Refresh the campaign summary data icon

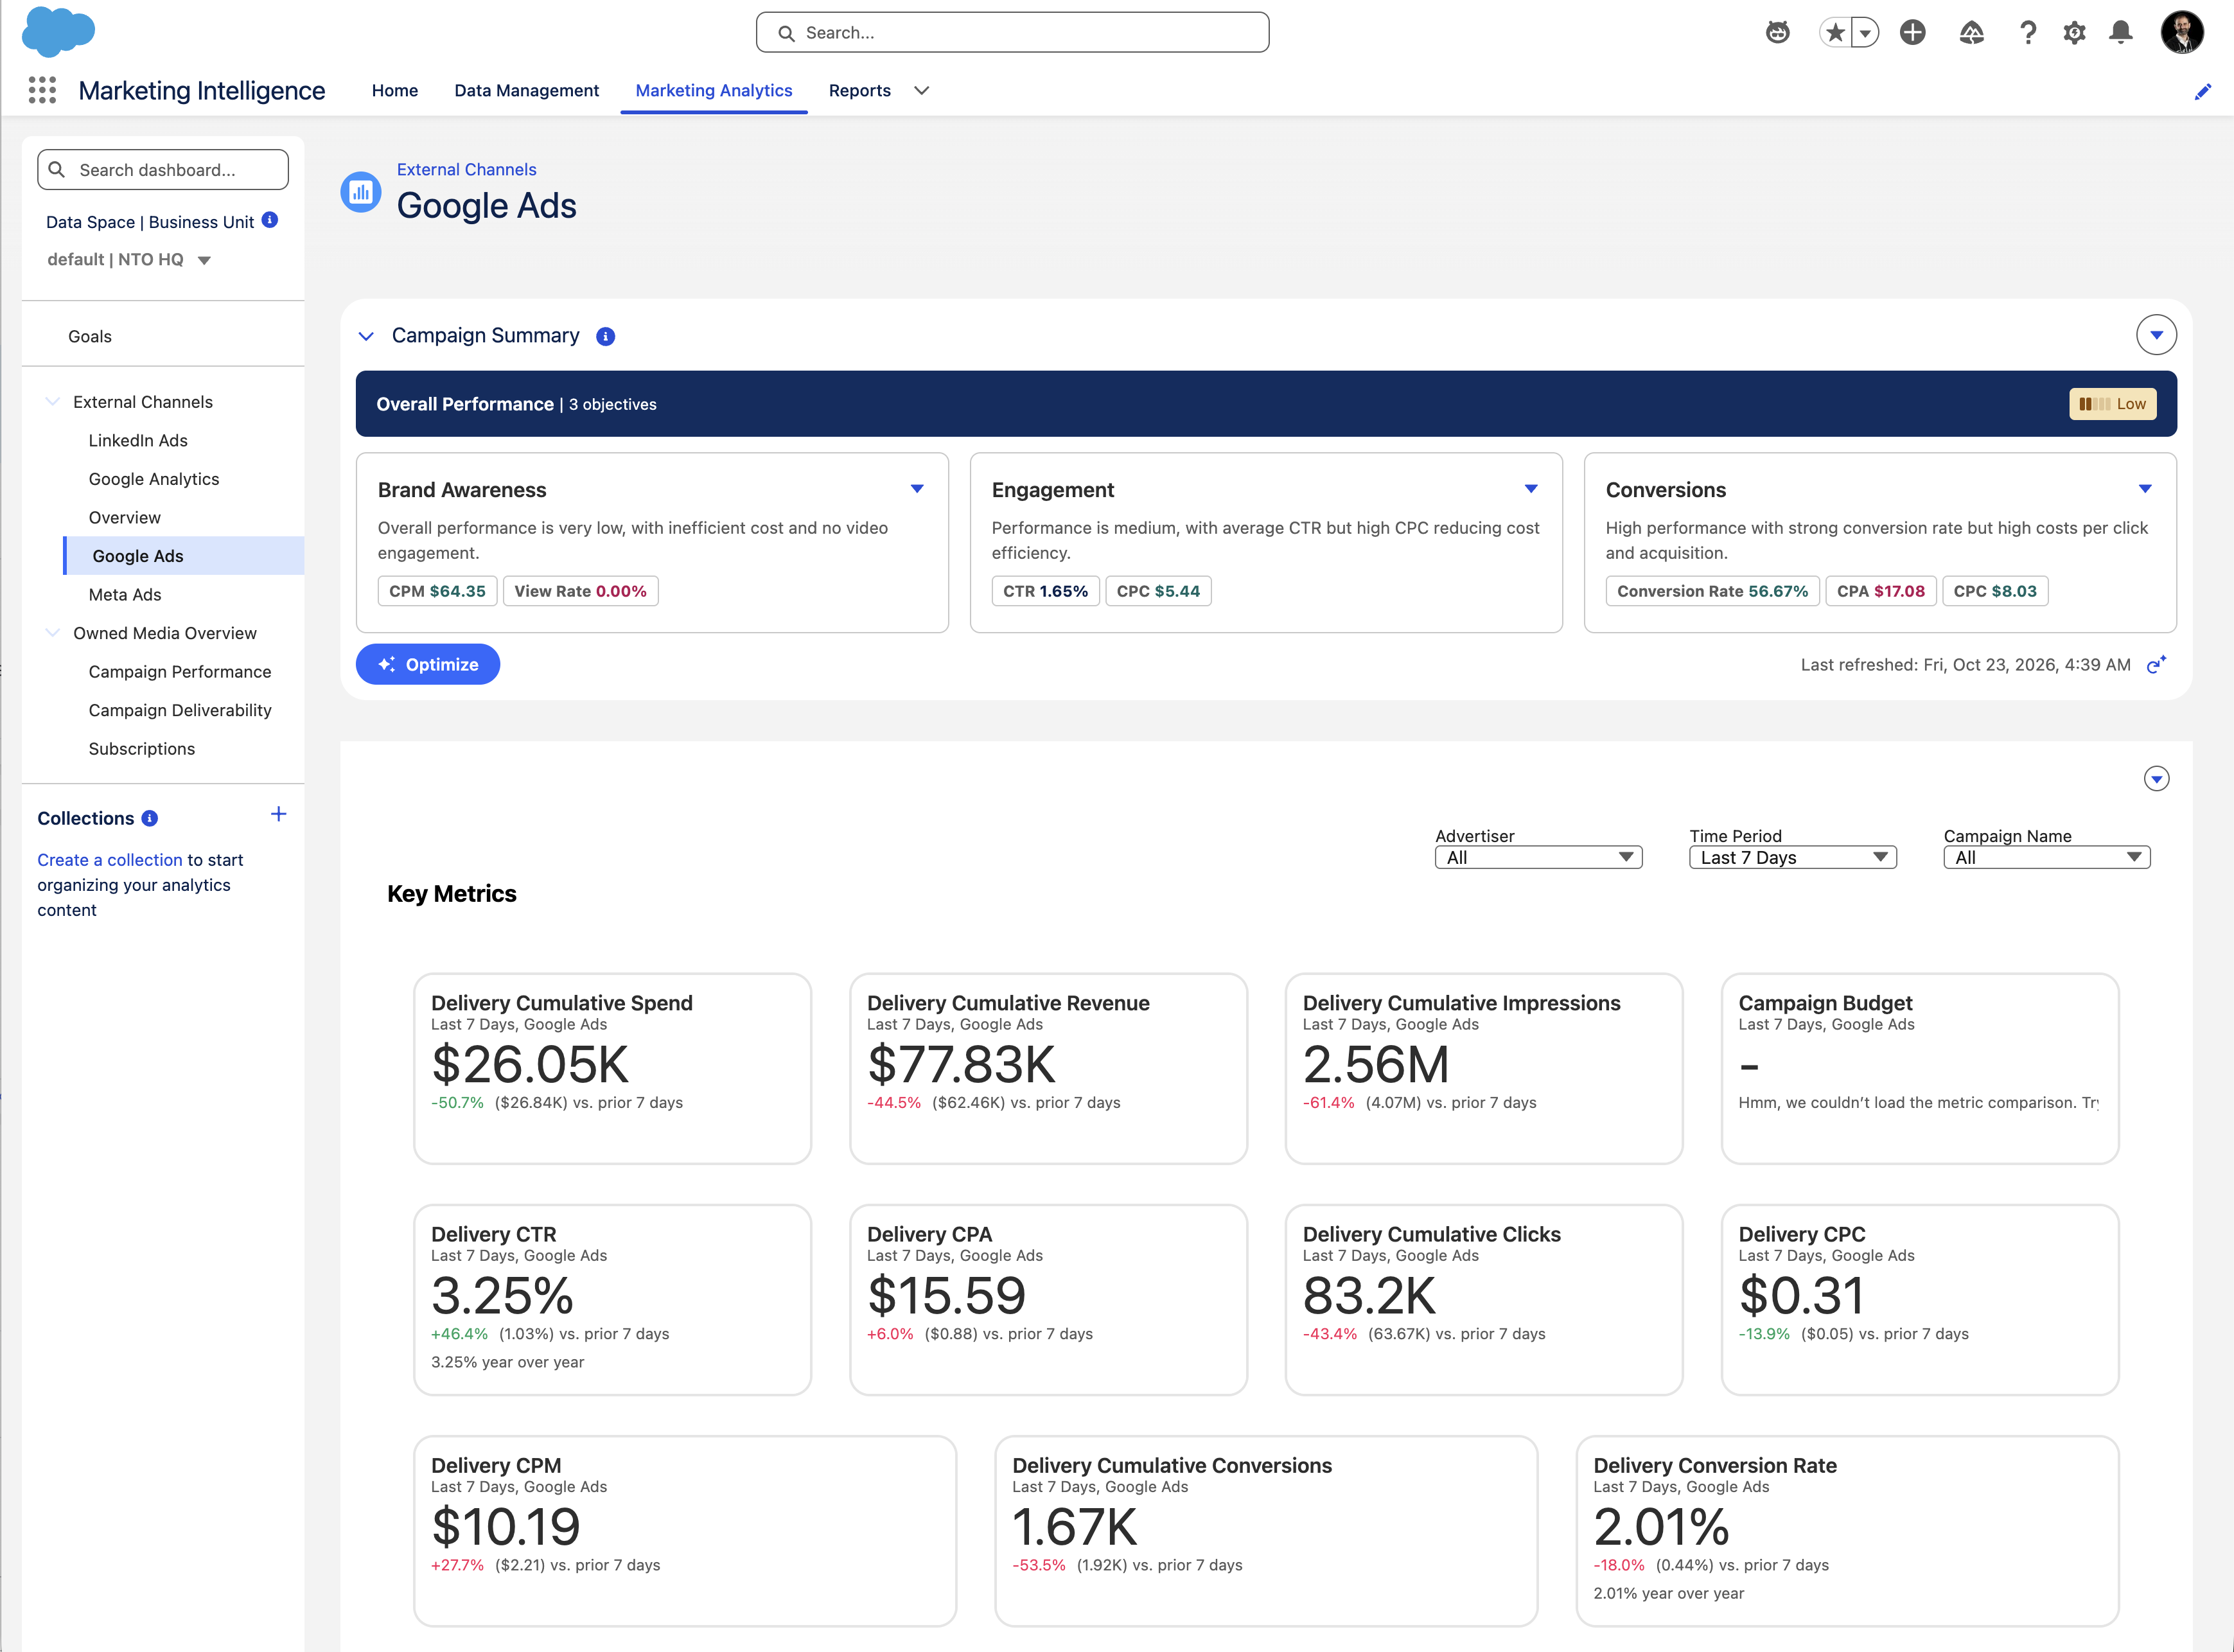tap(2156, 664)
